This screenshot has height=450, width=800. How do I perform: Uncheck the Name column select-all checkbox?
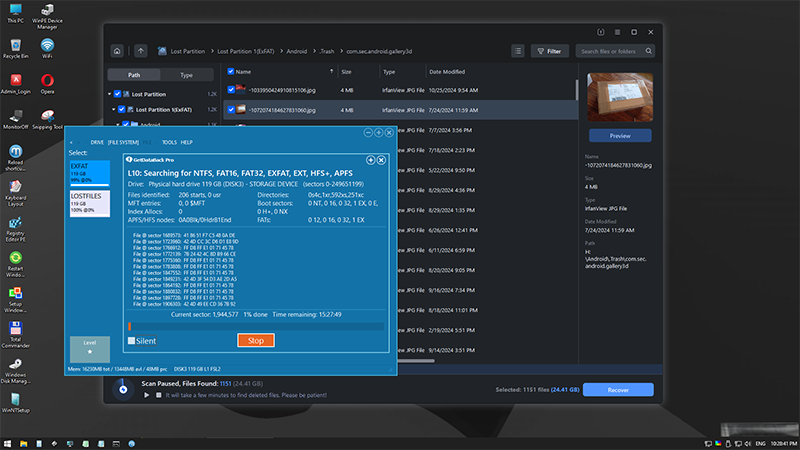pyautogui.click(x=232, y=72)
